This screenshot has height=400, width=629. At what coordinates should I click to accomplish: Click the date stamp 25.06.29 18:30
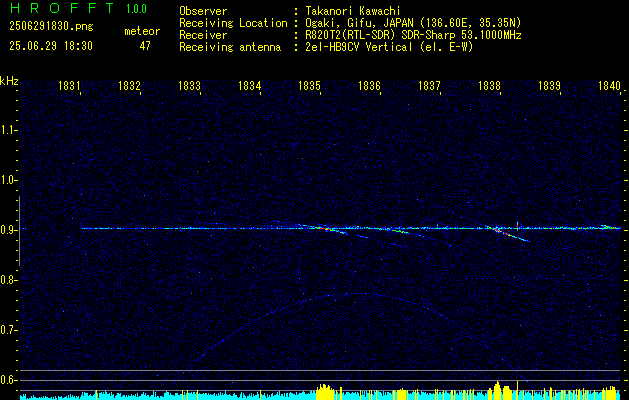click(x=51, y=46)
